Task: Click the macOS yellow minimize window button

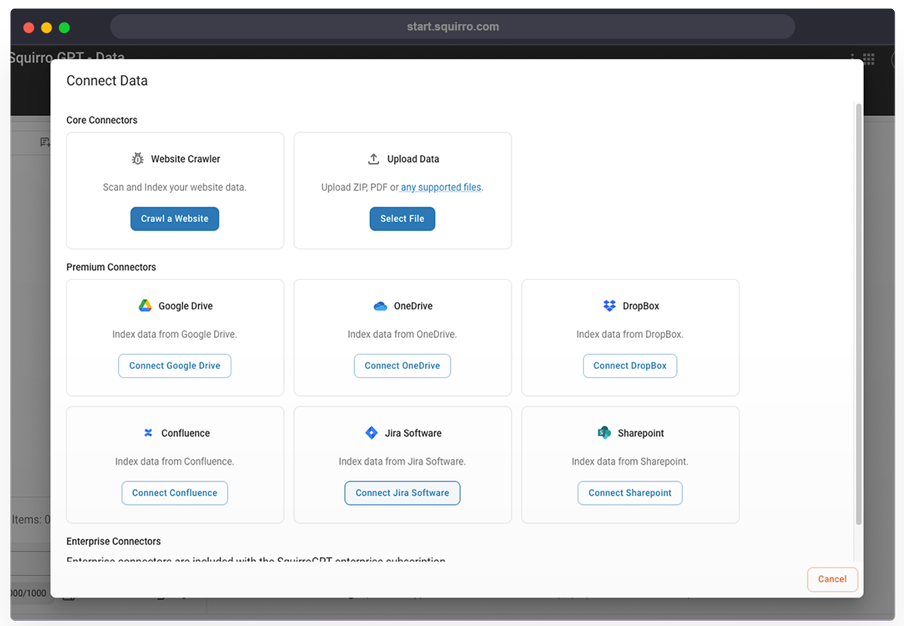Action: [47, 27]
